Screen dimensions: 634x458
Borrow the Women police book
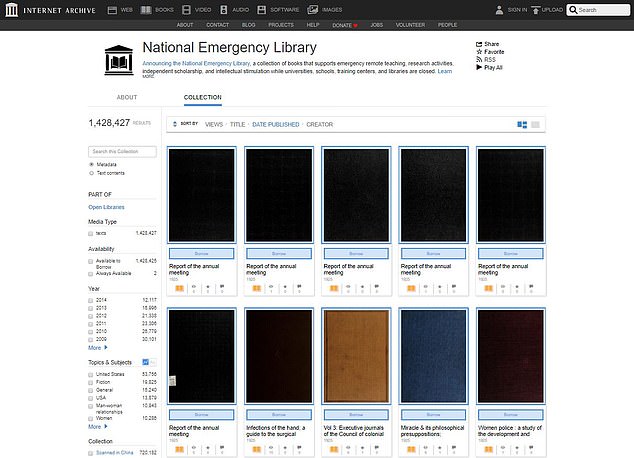[511, 415]
